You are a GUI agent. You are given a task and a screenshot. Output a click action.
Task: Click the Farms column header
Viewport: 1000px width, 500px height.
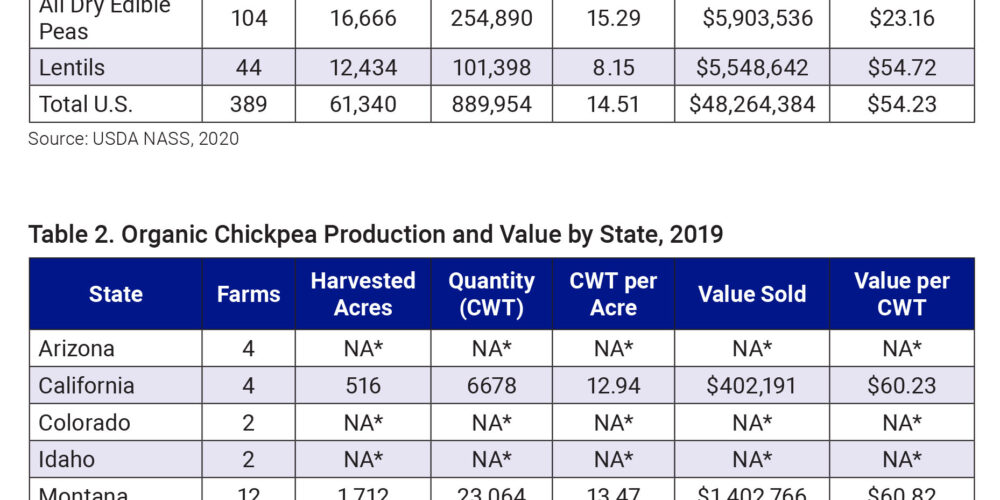248,294
